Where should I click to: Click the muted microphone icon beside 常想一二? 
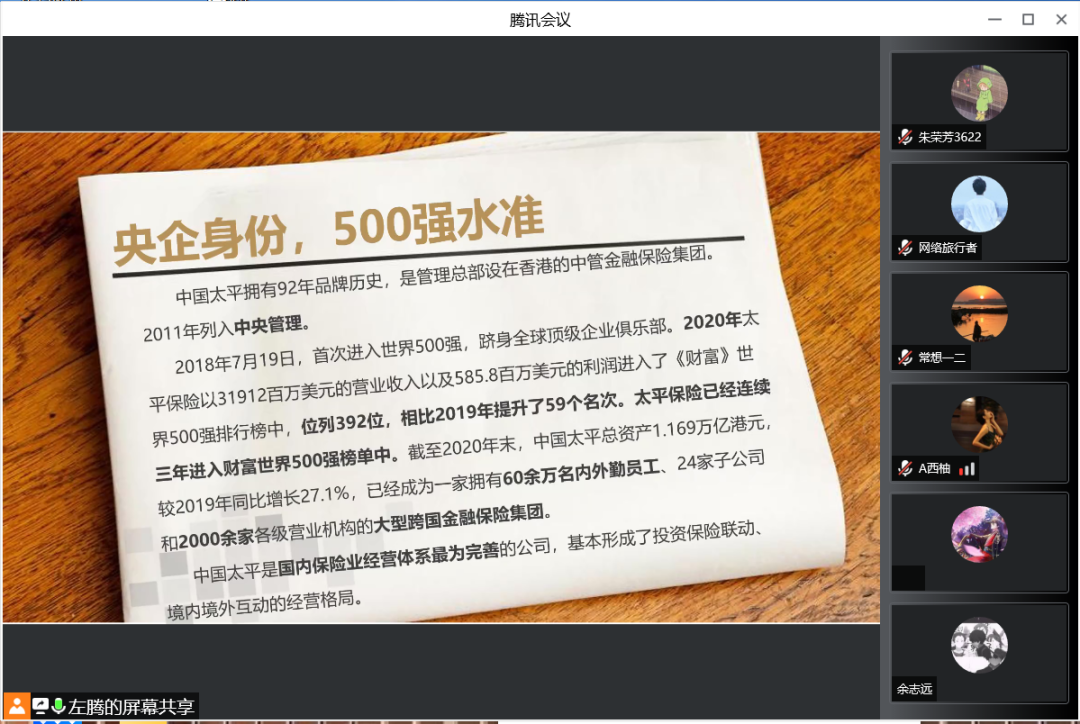click(905, 358)
